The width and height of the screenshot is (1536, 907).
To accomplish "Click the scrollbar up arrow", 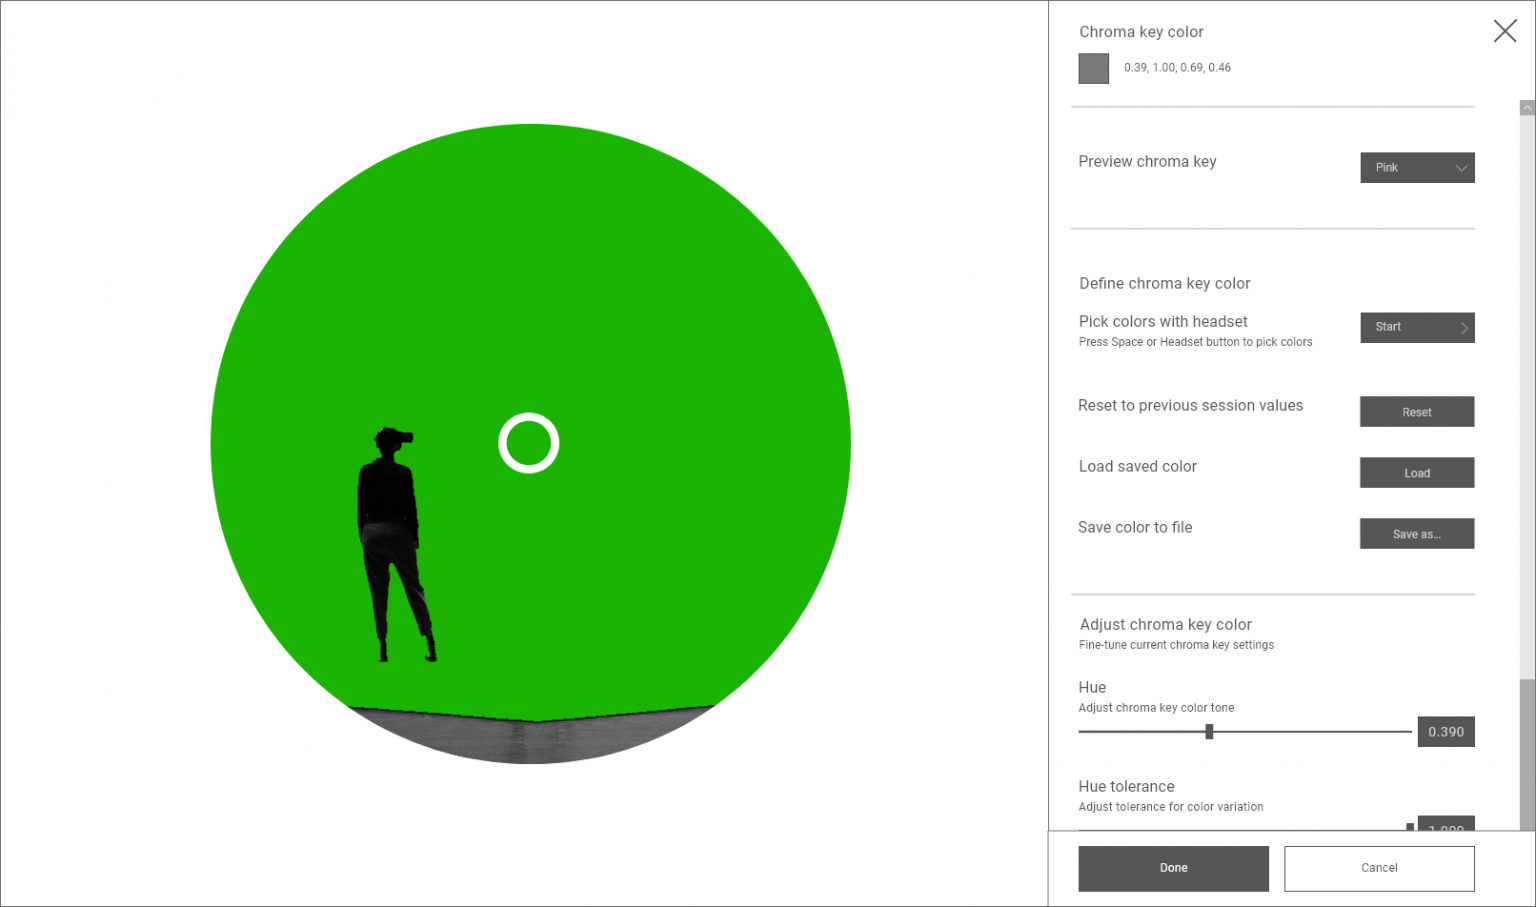I will (x=1527, y=107).
